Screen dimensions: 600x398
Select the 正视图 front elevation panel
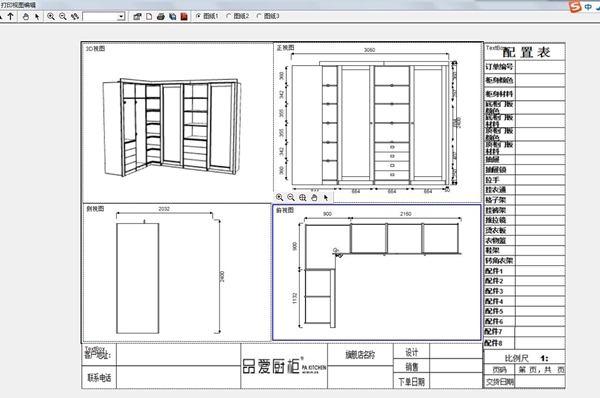coord(377,122)
